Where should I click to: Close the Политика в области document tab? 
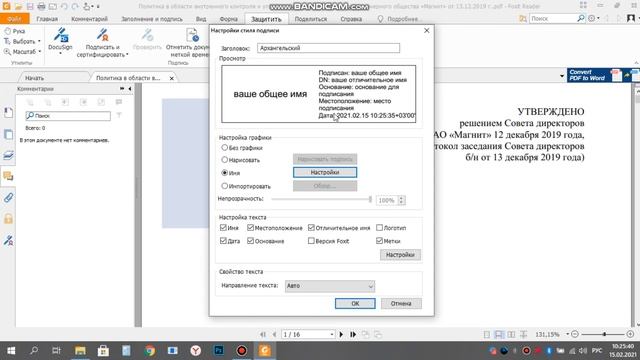click(x=172, y=78)
